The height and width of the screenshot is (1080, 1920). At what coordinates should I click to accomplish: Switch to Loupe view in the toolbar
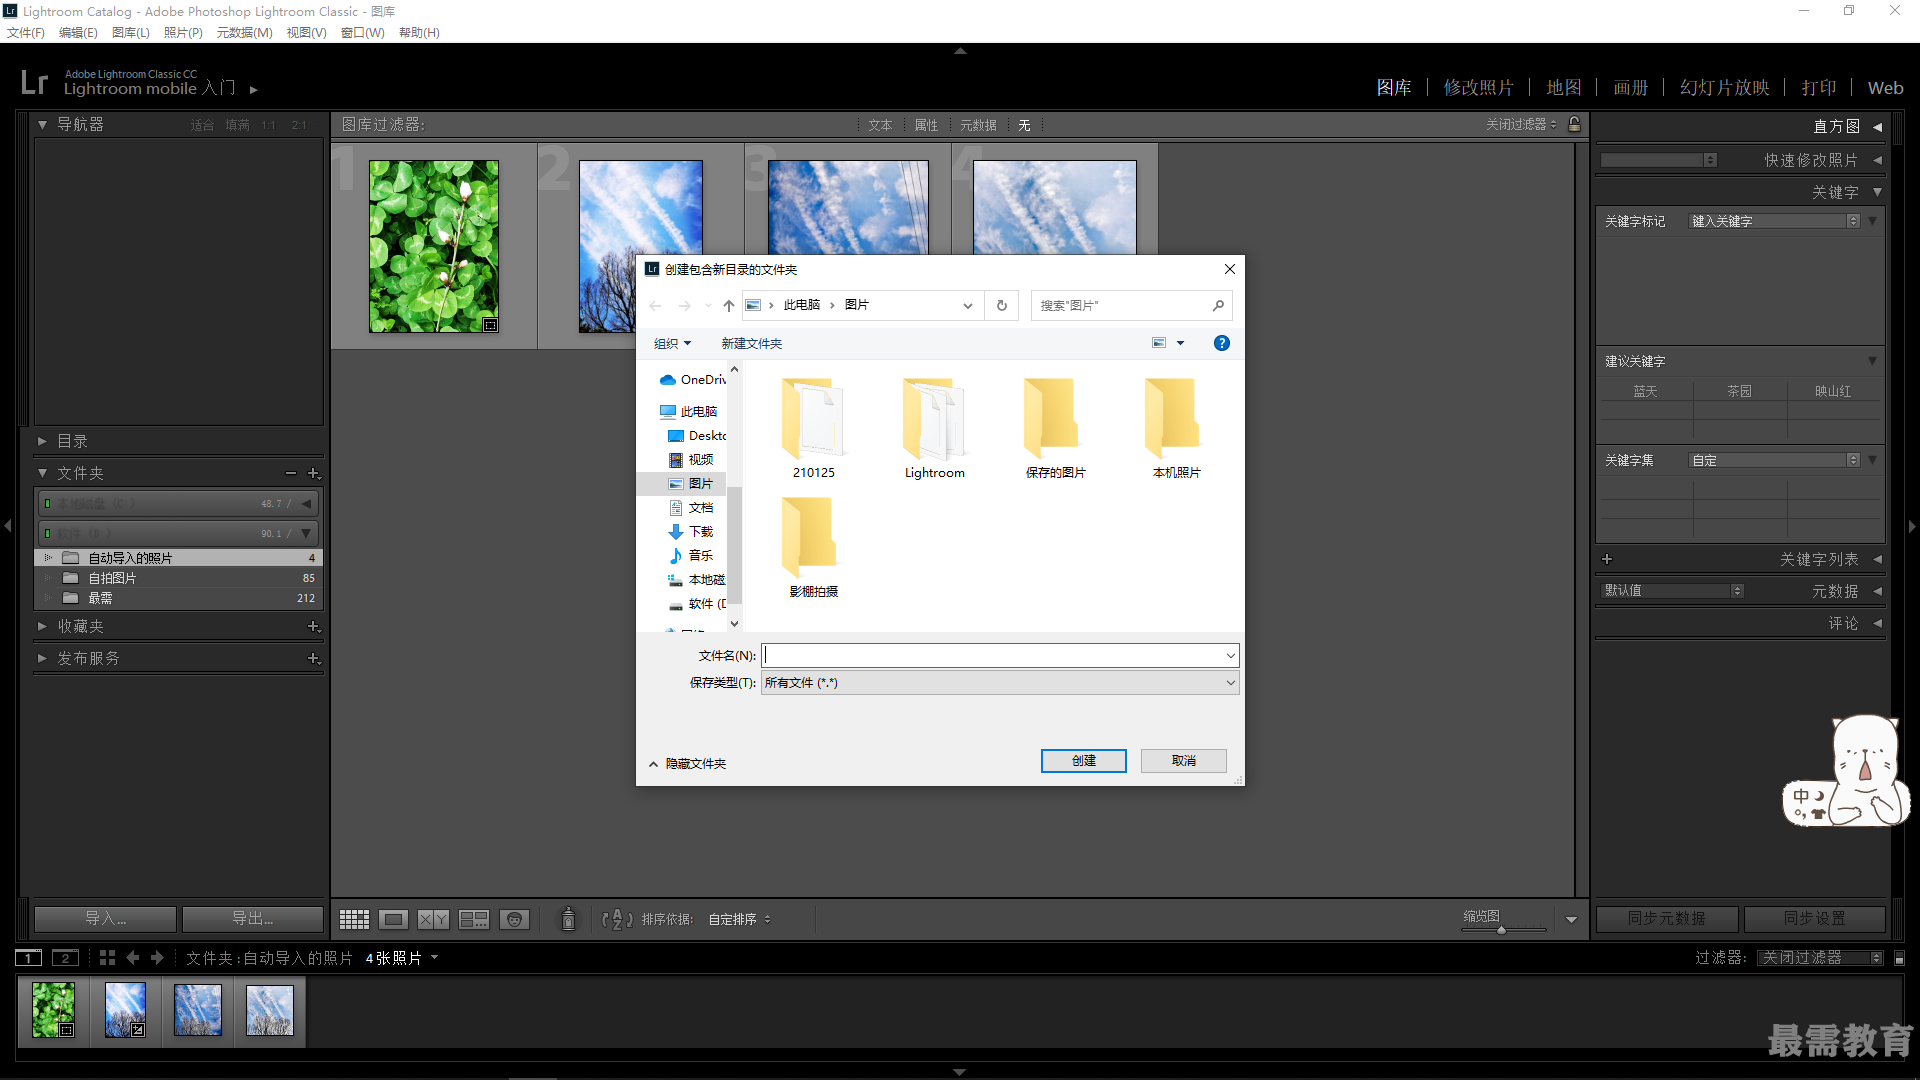coord(393,919)
